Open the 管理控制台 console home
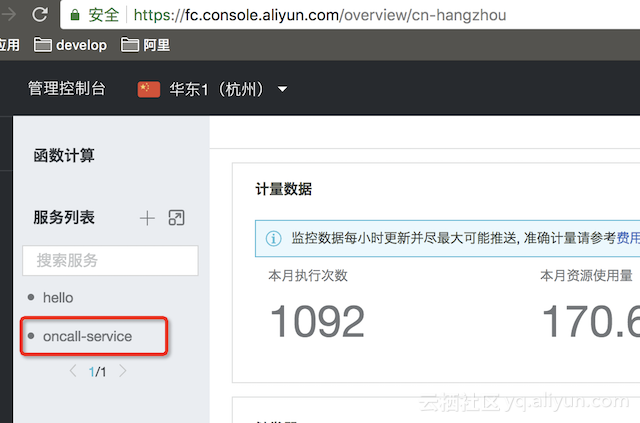 tap(67, 89)
